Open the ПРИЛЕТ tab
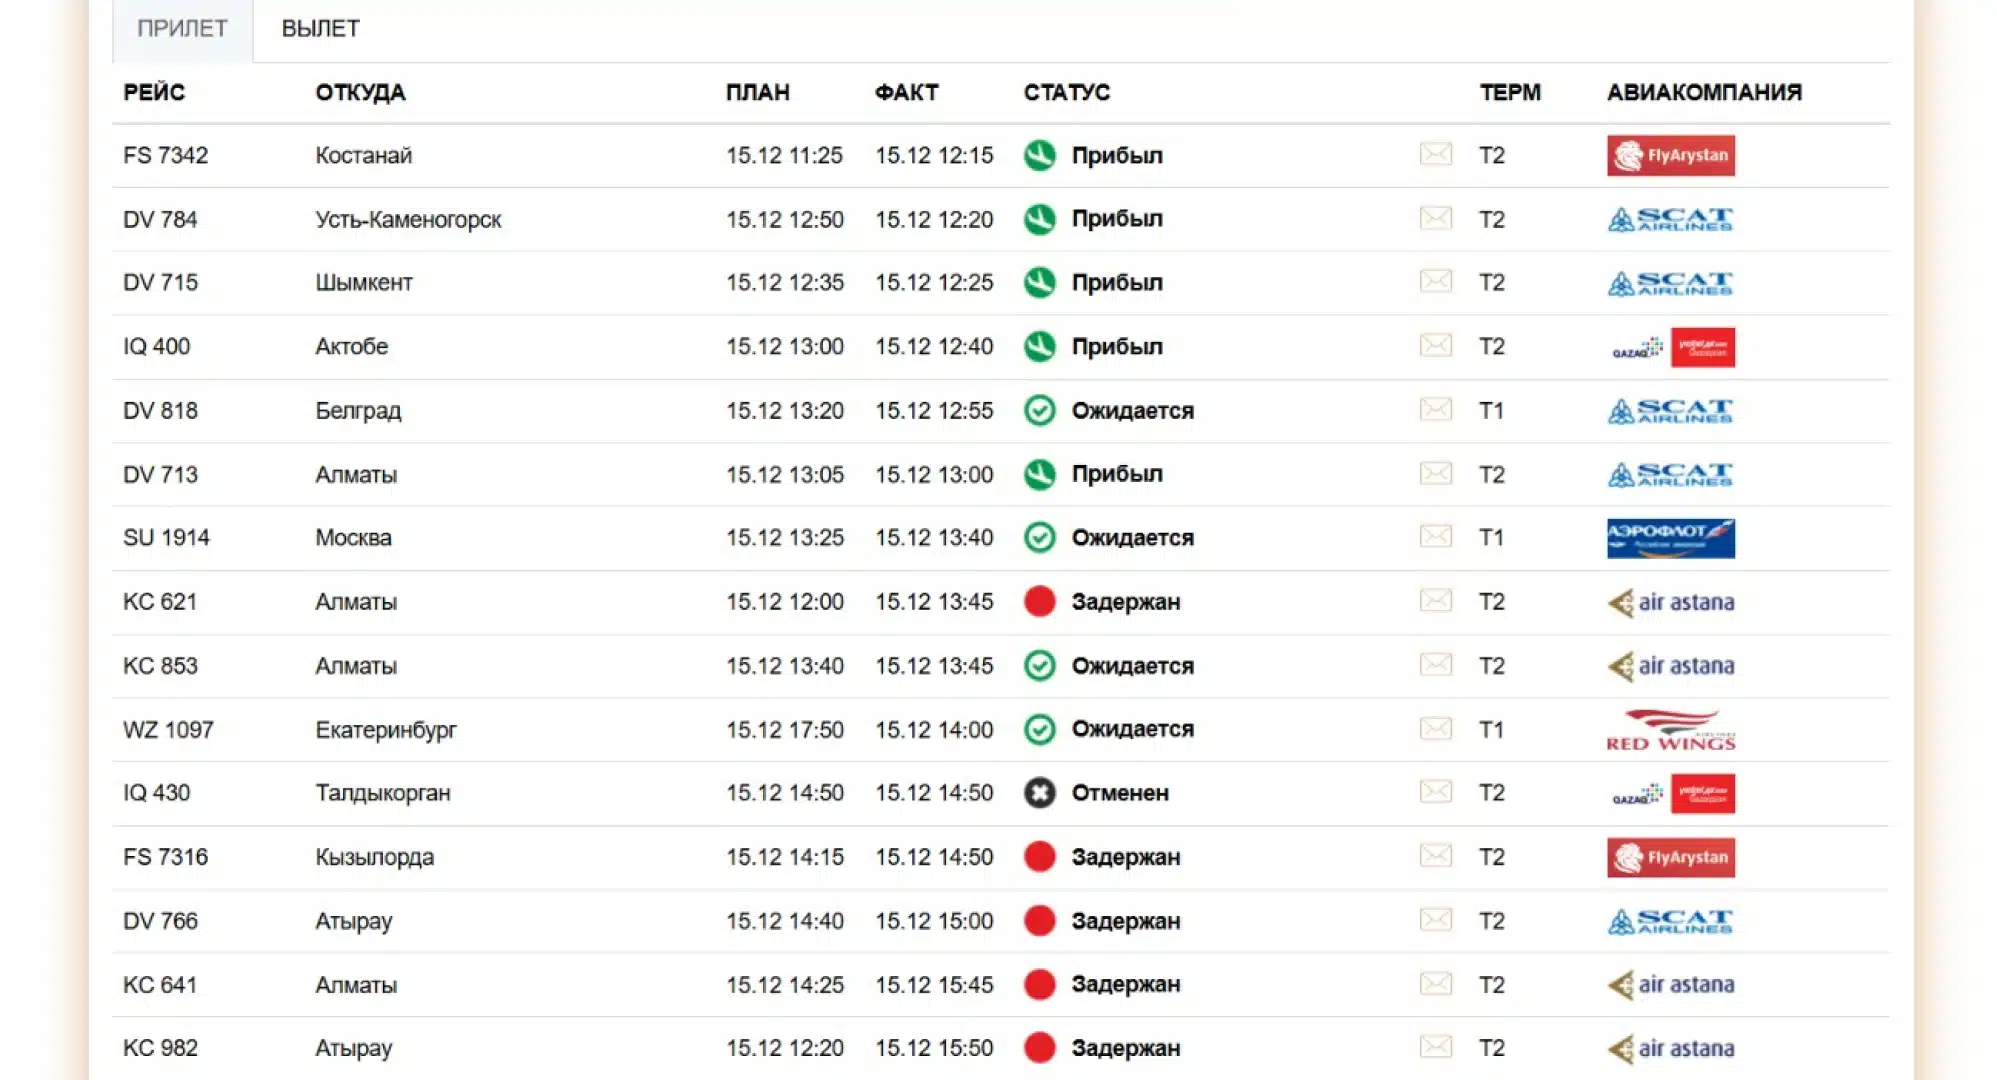The width and height of the screenshot is (1997, 1080). click(182, 29)
